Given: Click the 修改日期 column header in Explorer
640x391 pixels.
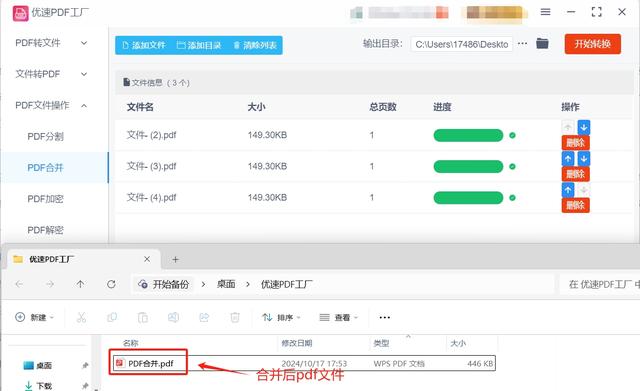Looking at the screenshot, I should click(297, 343).
